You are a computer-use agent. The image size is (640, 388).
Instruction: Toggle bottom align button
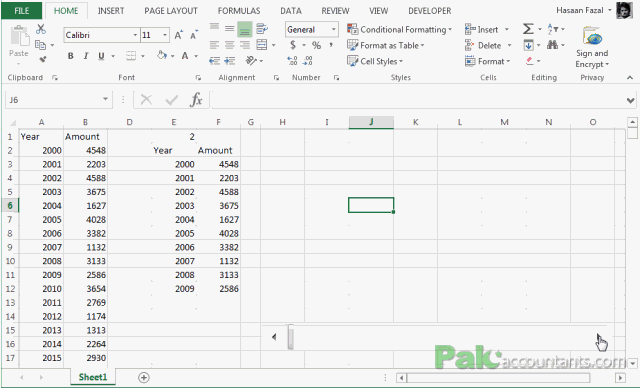coord(244,29)
